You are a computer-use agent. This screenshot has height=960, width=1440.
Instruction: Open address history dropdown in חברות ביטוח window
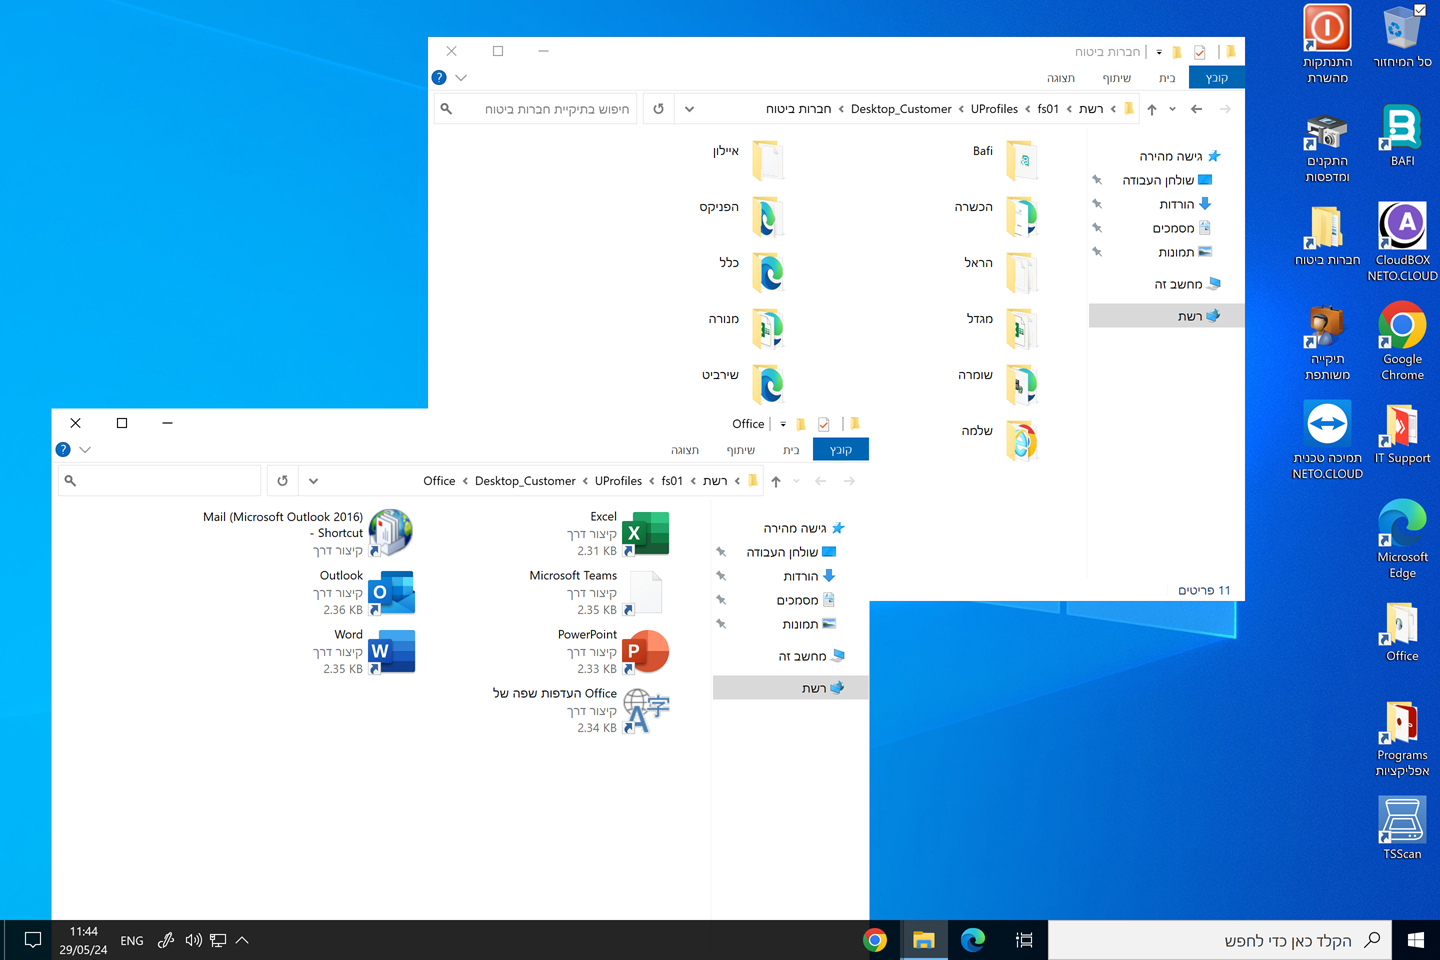[689, 109]
